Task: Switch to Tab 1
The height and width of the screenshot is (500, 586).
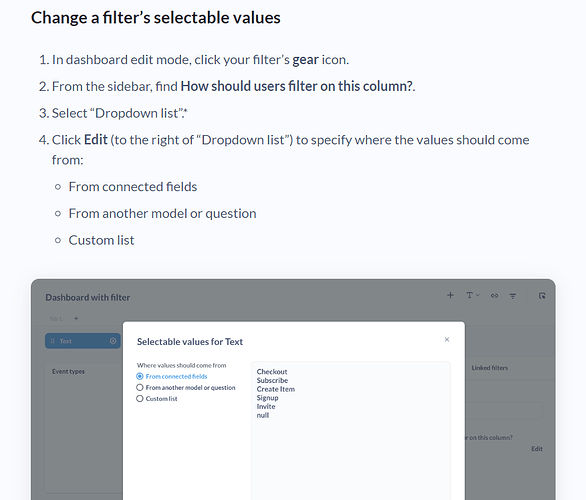Action: (x=55, y=319)
